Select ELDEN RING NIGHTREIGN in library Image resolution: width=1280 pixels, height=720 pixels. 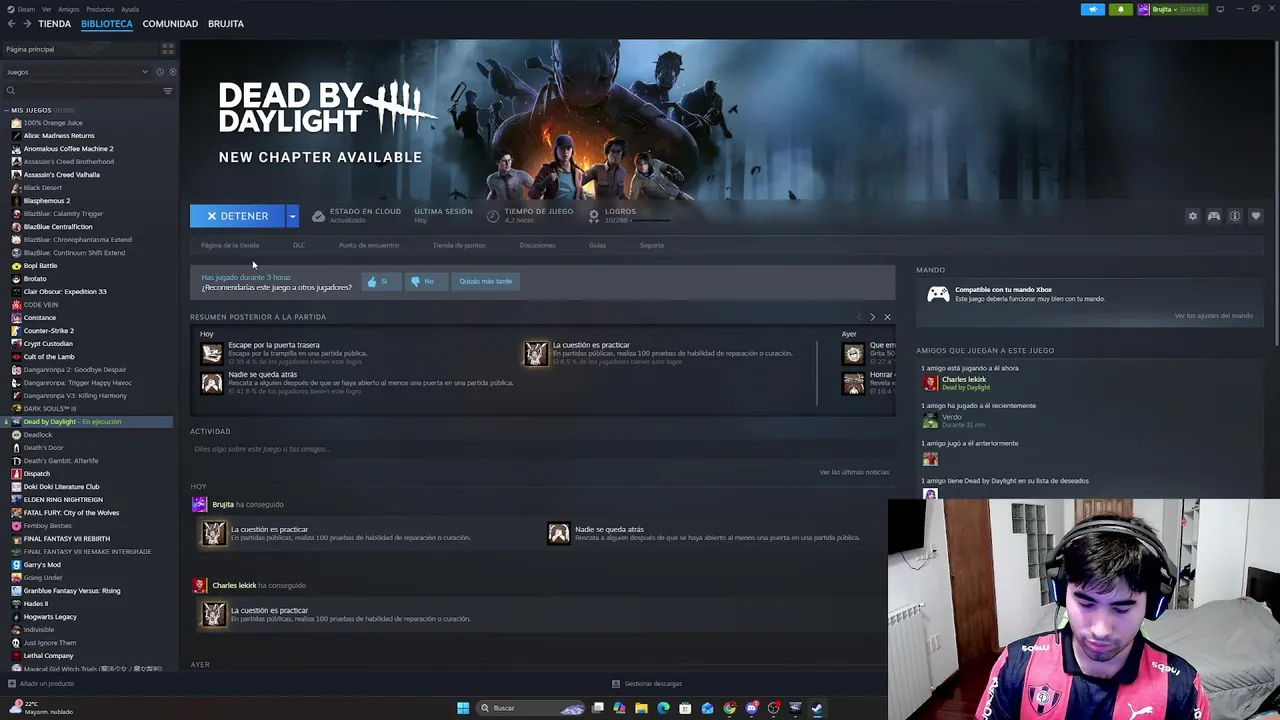63,500
